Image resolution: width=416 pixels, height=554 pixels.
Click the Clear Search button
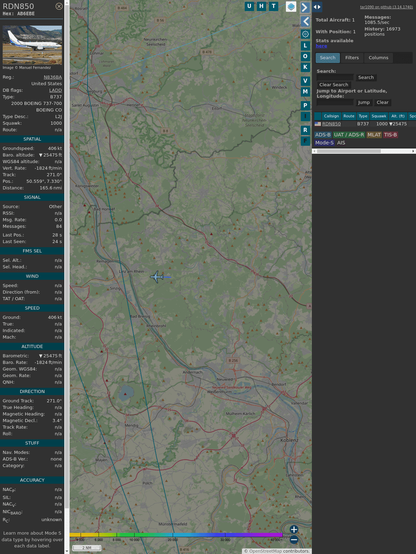click(334, 84)
